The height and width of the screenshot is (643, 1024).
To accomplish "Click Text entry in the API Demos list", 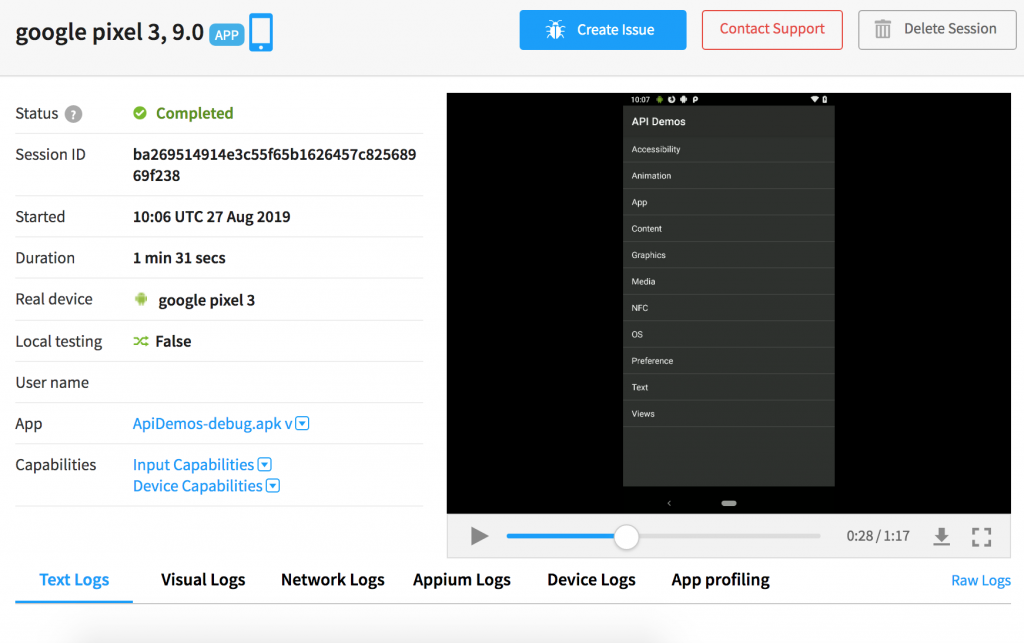I will click(729, 387).
